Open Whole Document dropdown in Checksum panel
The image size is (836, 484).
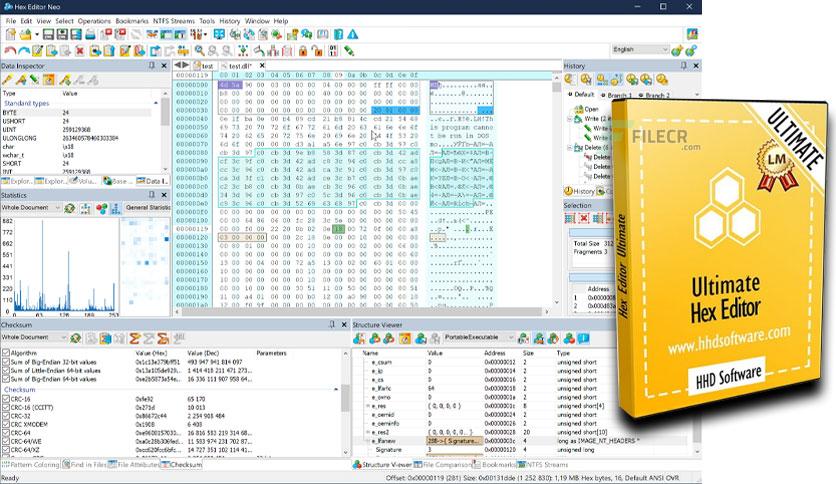coord(34,337)
